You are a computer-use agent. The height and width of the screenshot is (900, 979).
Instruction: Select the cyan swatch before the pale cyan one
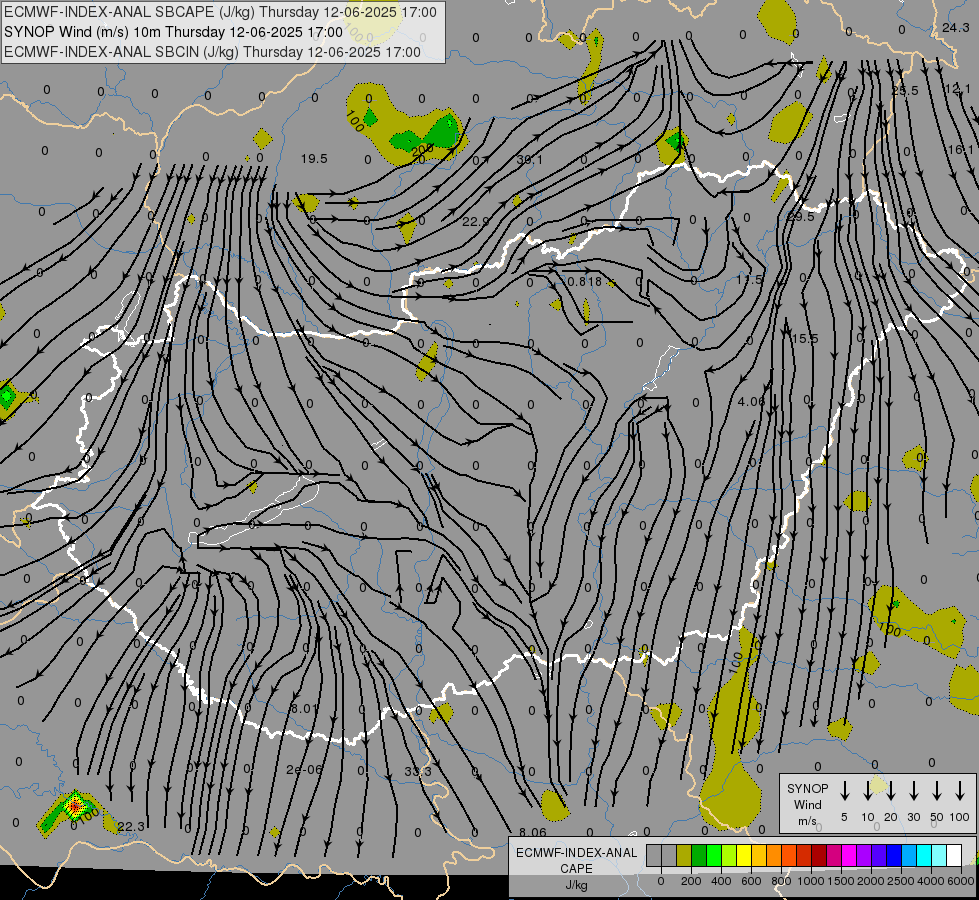click(x=923, y=856)
